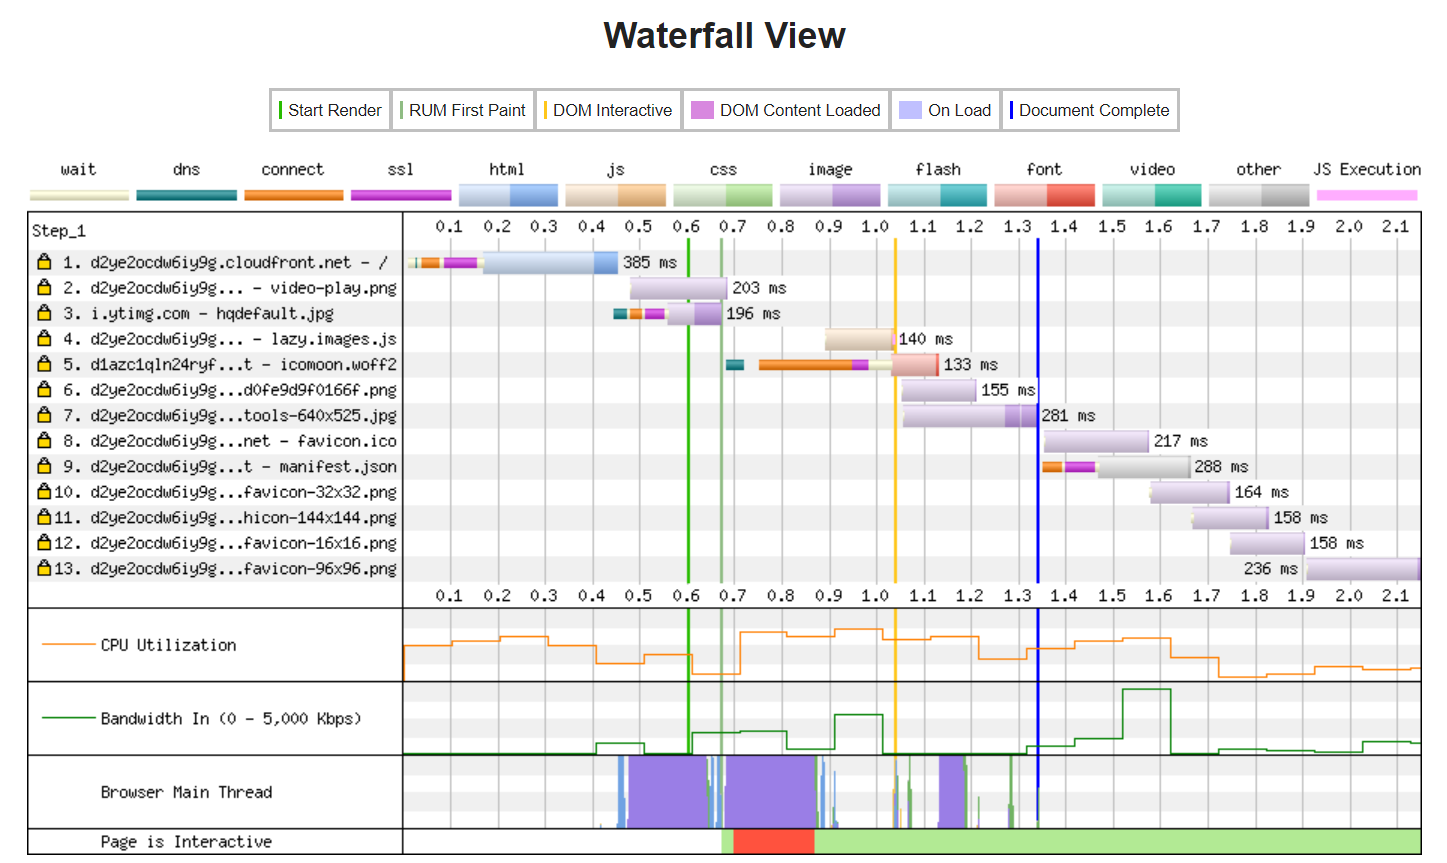Click the lock icon beside d0fe9d9f0166f.png
The height and width of the screenshot is (863, 1447).
click(44, 390)
